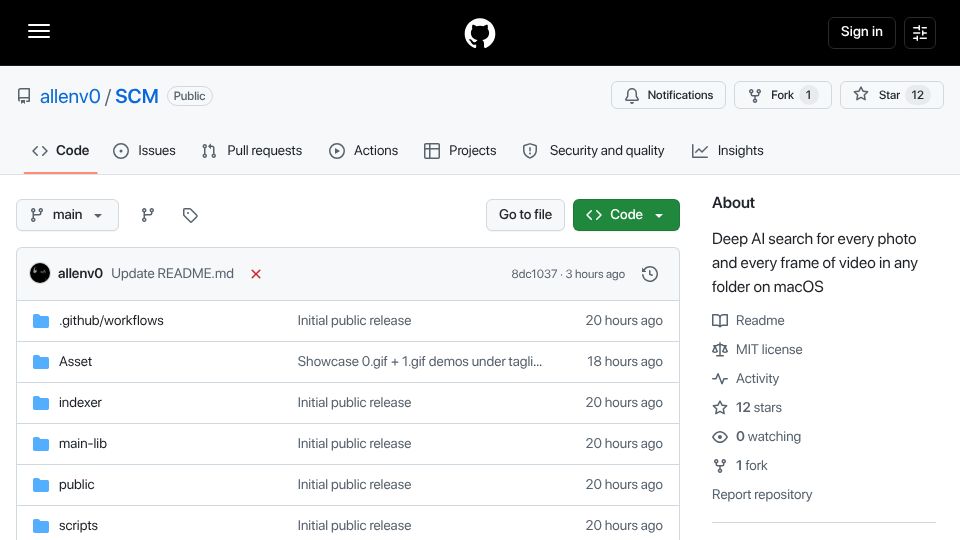Click the scripts folder icon
This screenshot has height=540, width=960.
(40, 525)
